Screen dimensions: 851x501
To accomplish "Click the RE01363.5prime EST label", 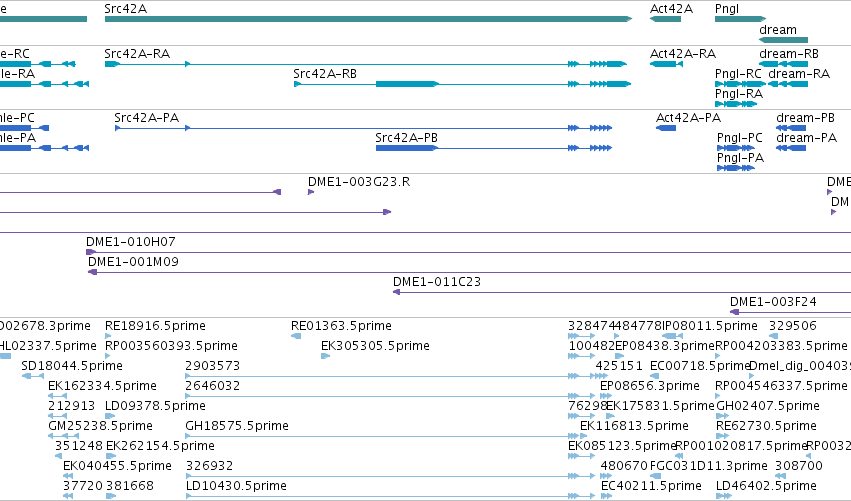I will [x=341, y=326].
